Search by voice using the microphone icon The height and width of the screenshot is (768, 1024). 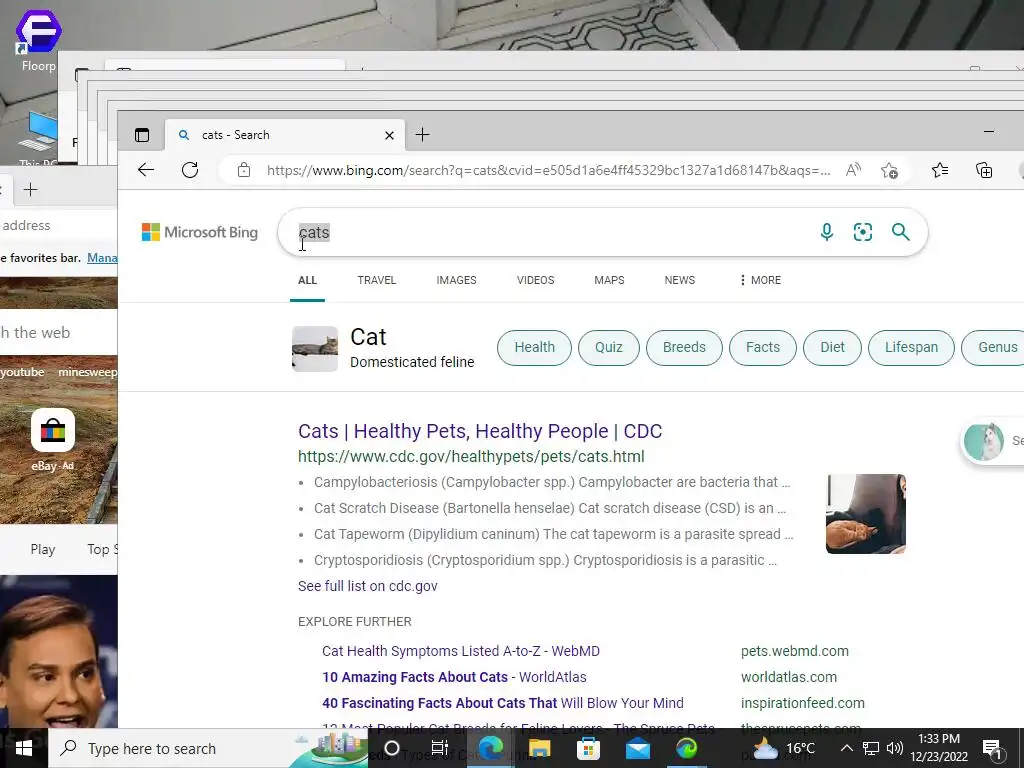click(x=827, y=232)
